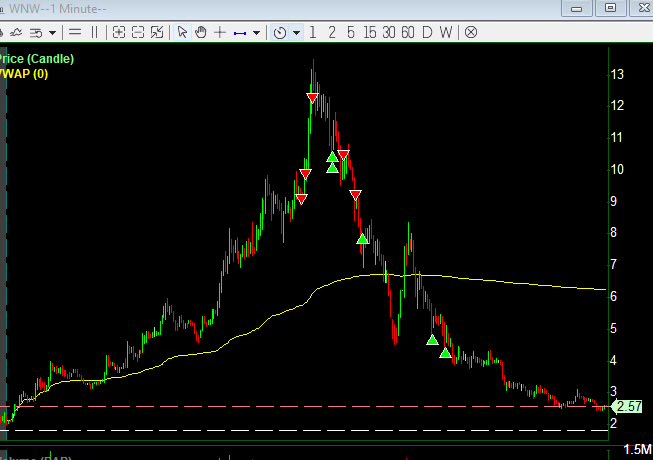Screen dimensions: 653x460
Task: Click the 13 price axis label
Action: (617, 75)
